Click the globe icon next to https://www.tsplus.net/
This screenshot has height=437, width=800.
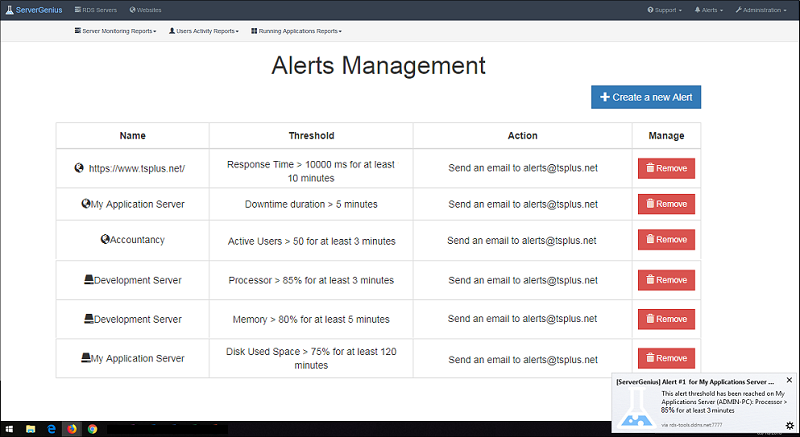79,168
